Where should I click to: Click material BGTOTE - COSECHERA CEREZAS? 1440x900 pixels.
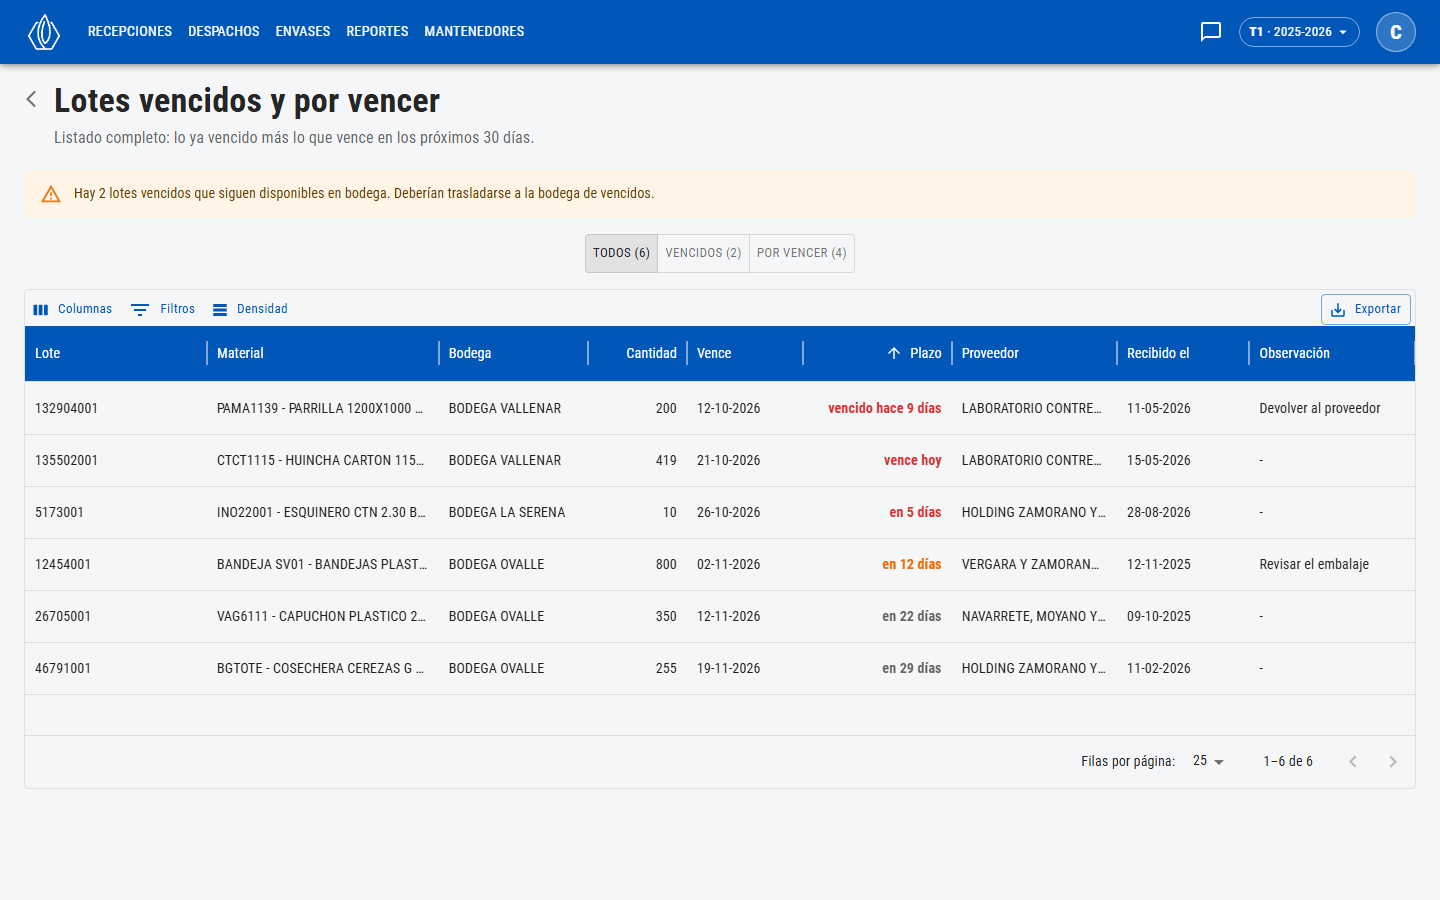pos(321,668)
